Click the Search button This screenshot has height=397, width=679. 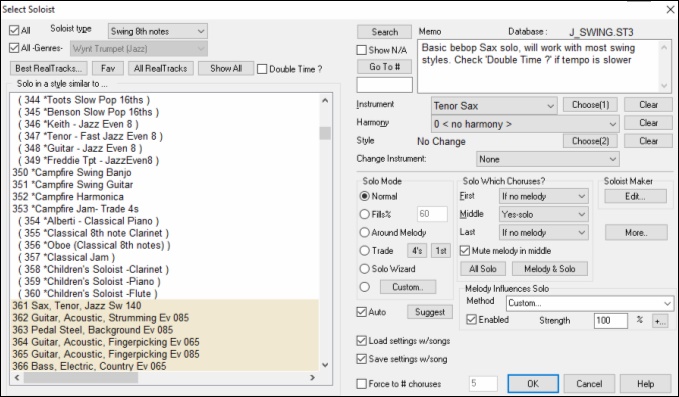(x=385, y=32)
